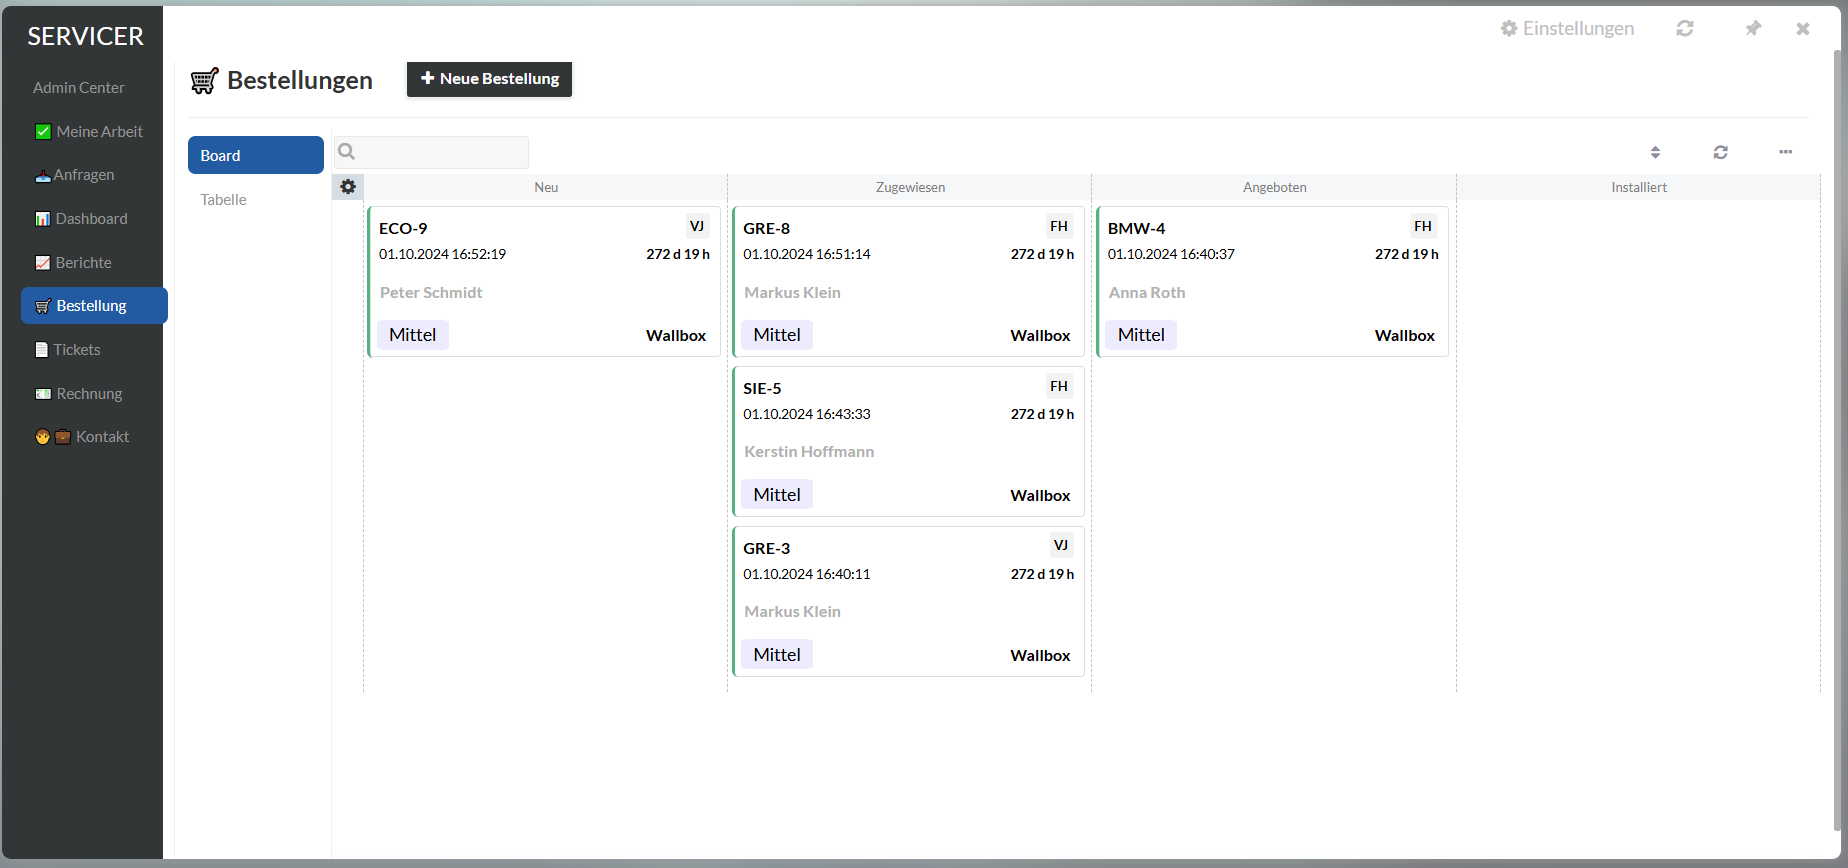Click the FH assignee badge on SIE-5
The image size is (1848, 868).
pyautogui.click(x=1058, y=386)
